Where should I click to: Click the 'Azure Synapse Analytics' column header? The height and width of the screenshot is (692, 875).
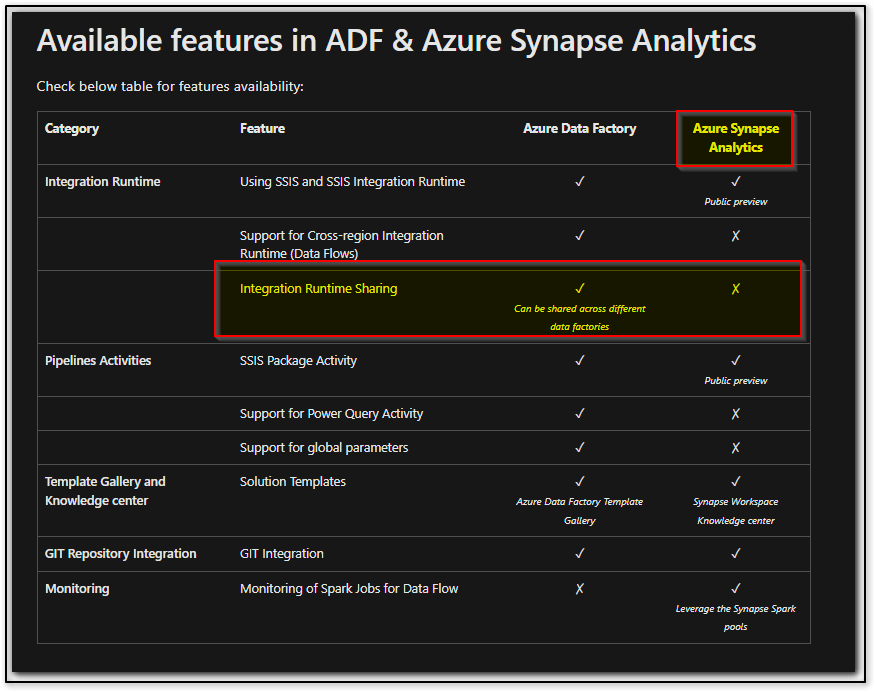[x=735, y=138]
